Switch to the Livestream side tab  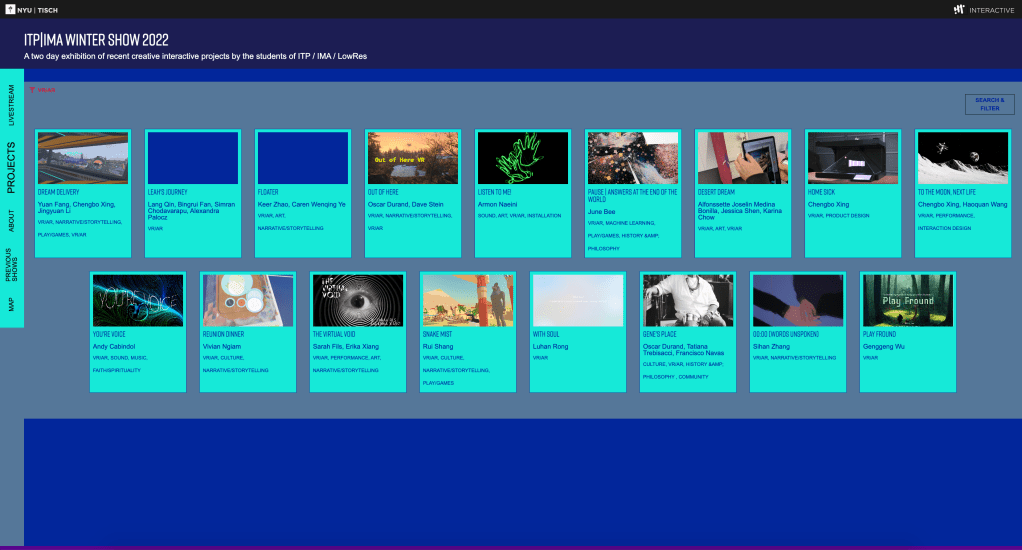(x=12, y=103)
